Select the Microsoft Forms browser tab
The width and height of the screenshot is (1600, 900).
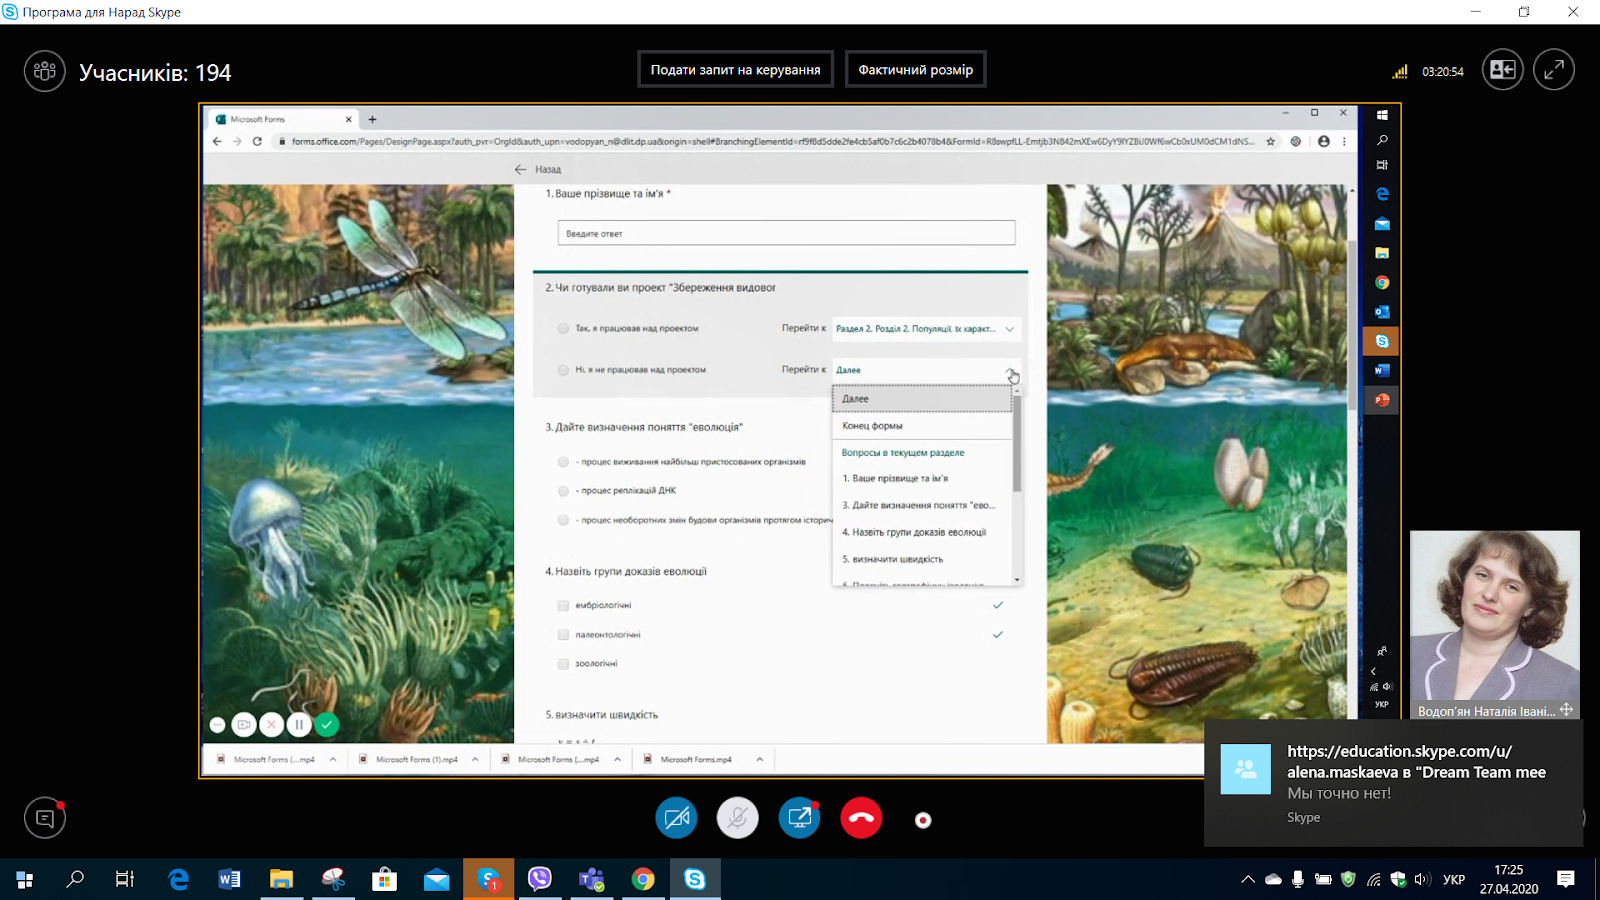pos(283,119)
